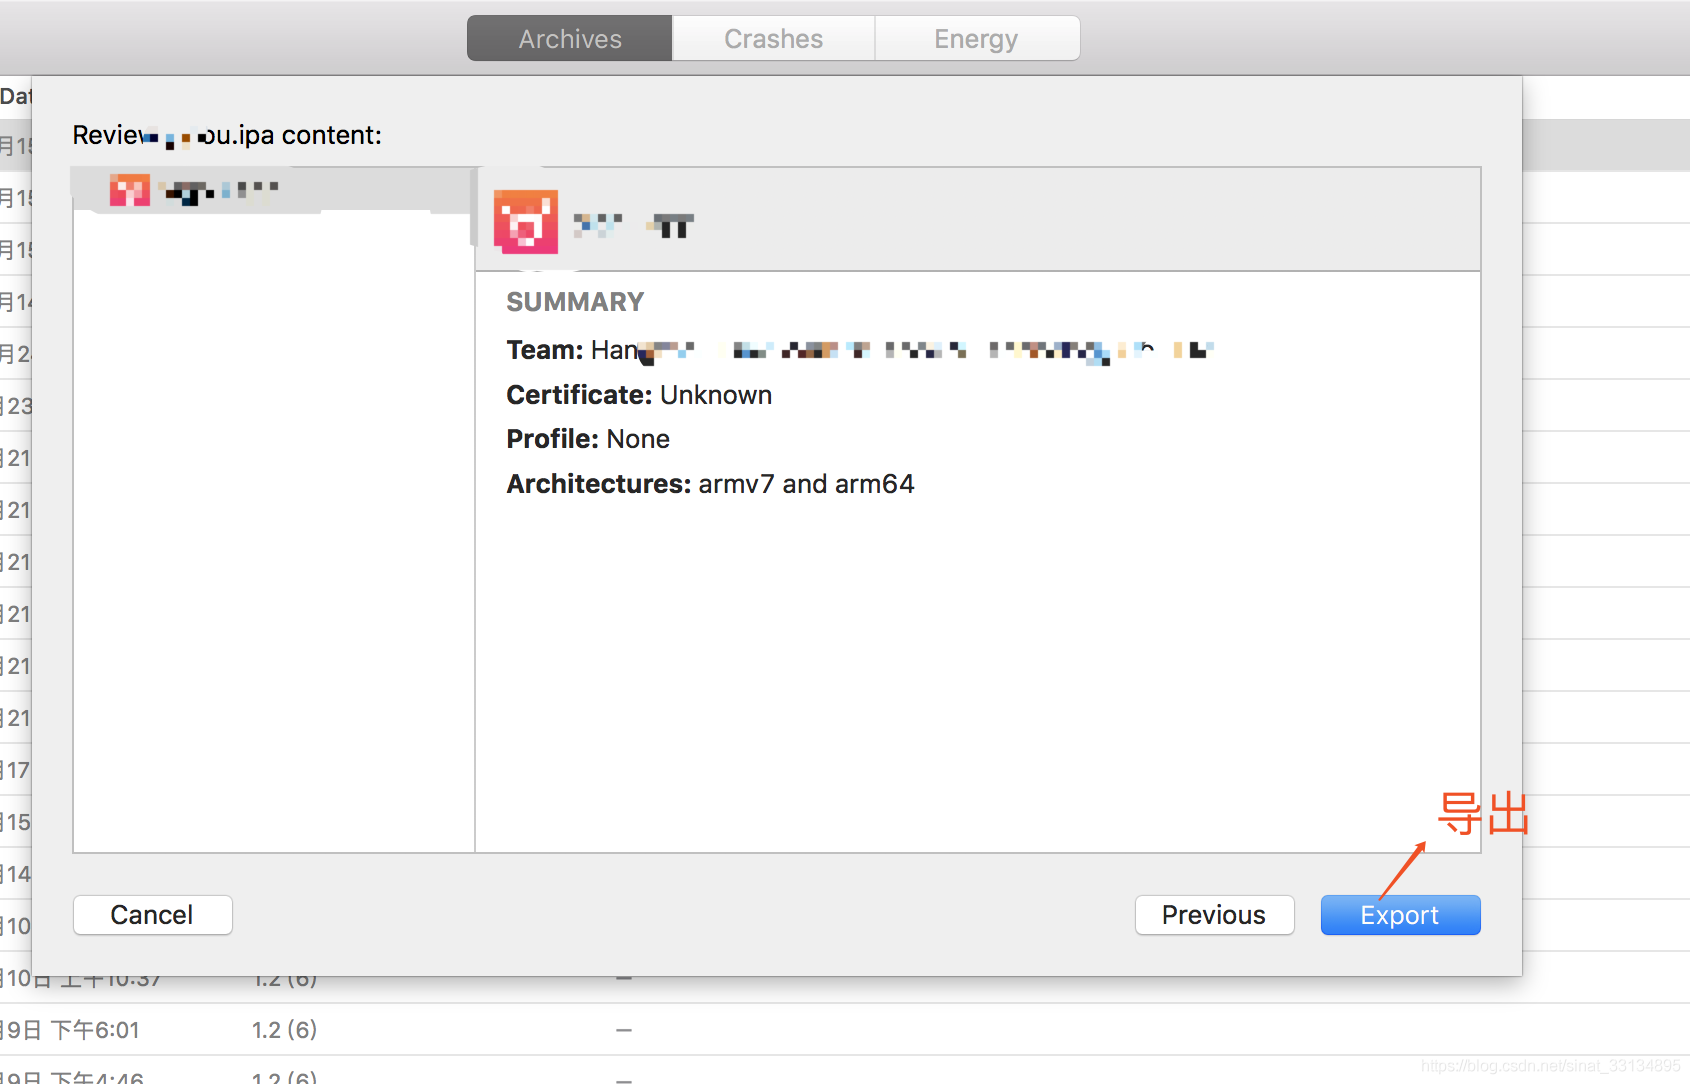Click the pig app icon in the summary header

(526, 221)
